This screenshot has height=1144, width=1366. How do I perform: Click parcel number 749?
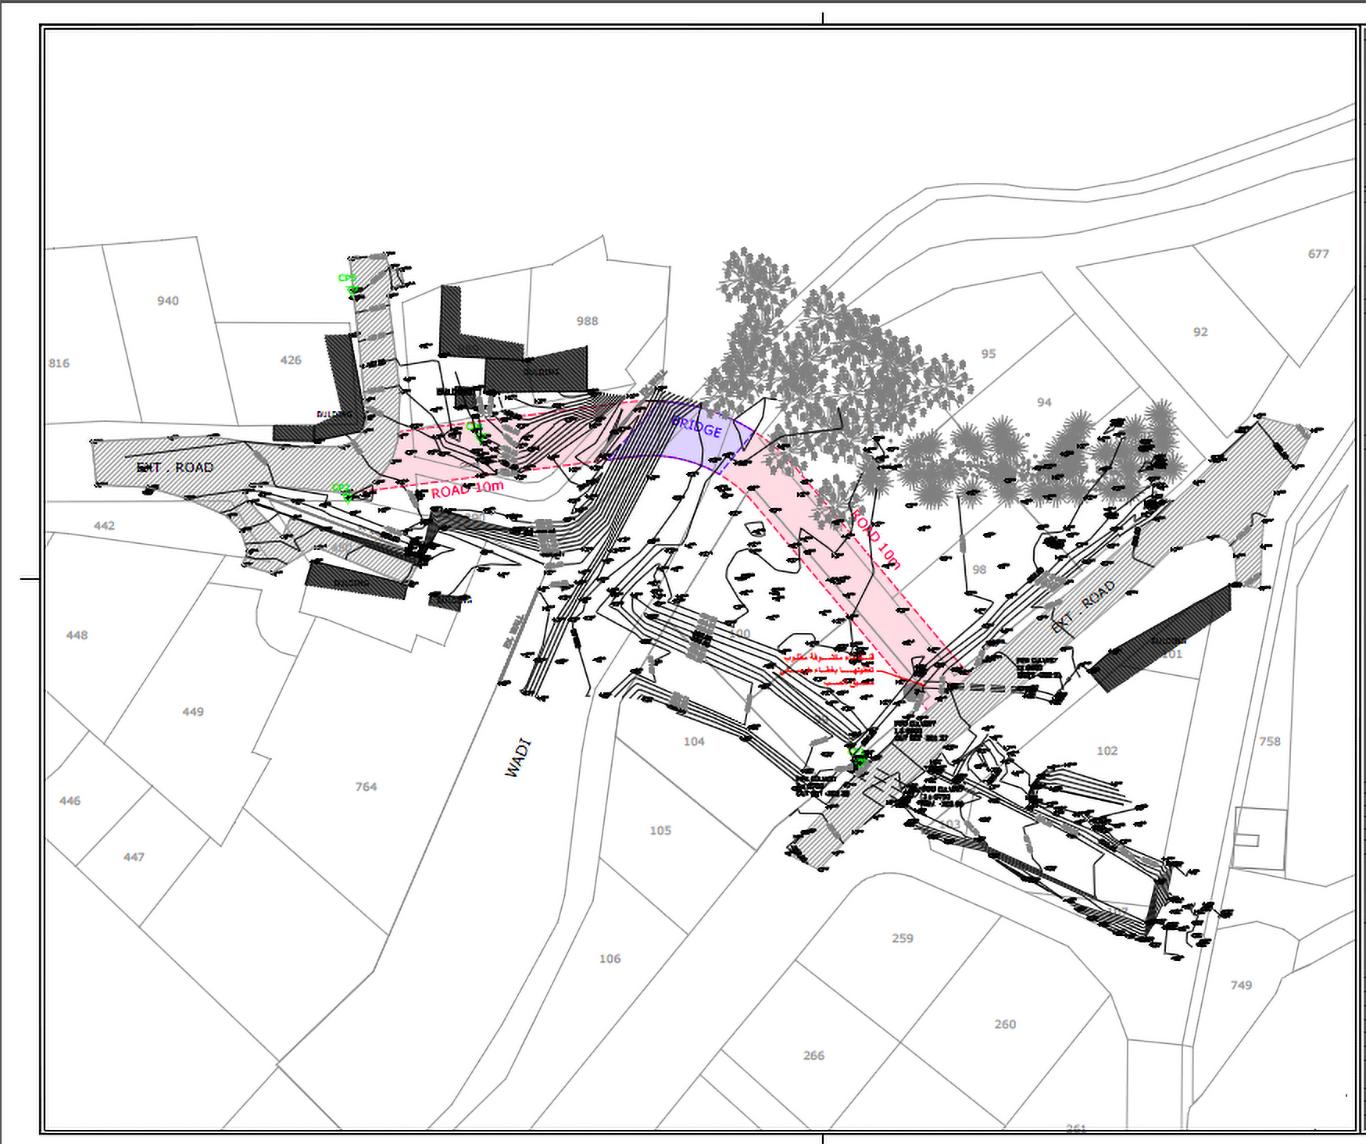1241,985
